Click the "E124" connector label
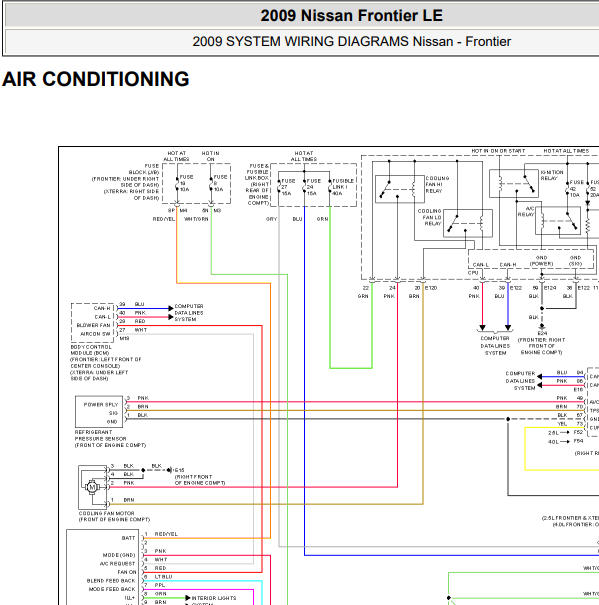This screenshot has width=599, height=605. [550, 288]
